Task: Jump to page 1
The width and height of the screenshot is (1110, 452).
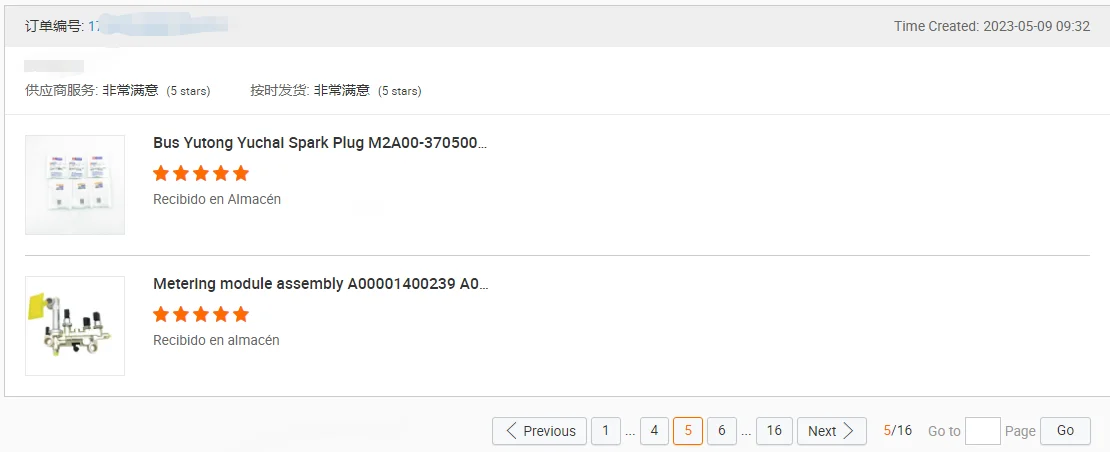Action: [x=605, y=431]
